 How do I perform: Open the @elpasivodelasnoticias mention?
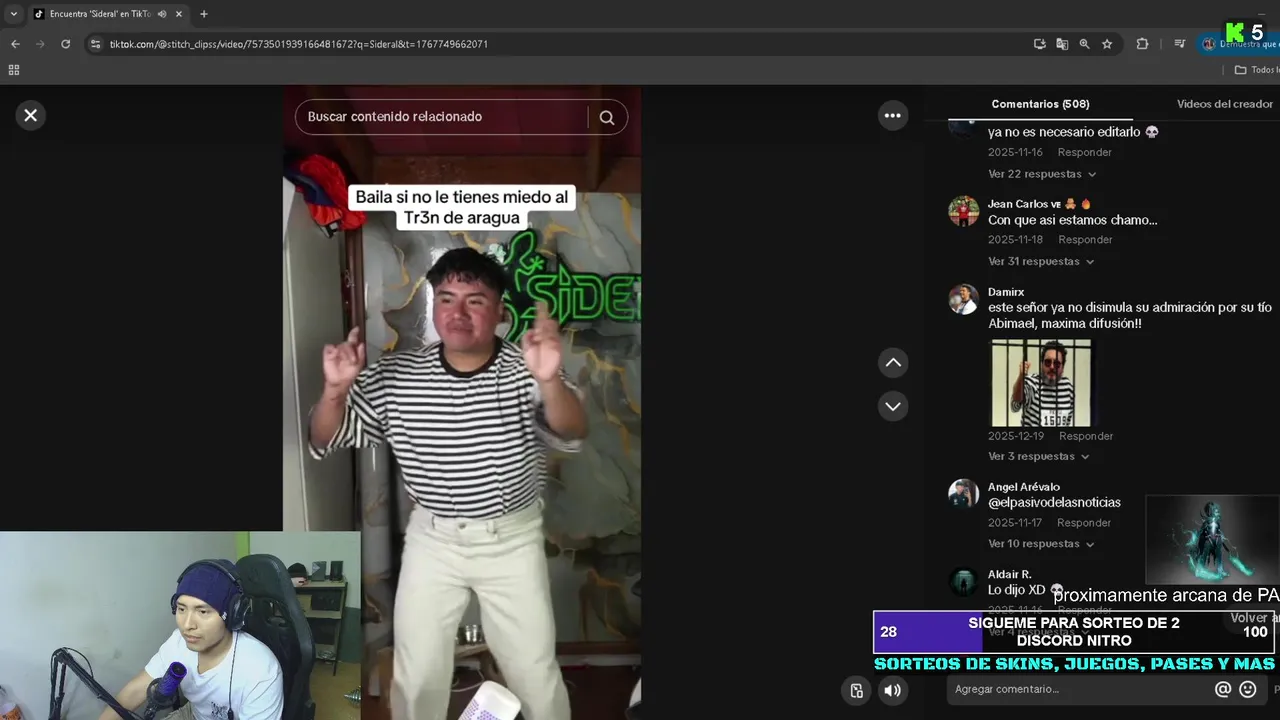click(1054, 502)
